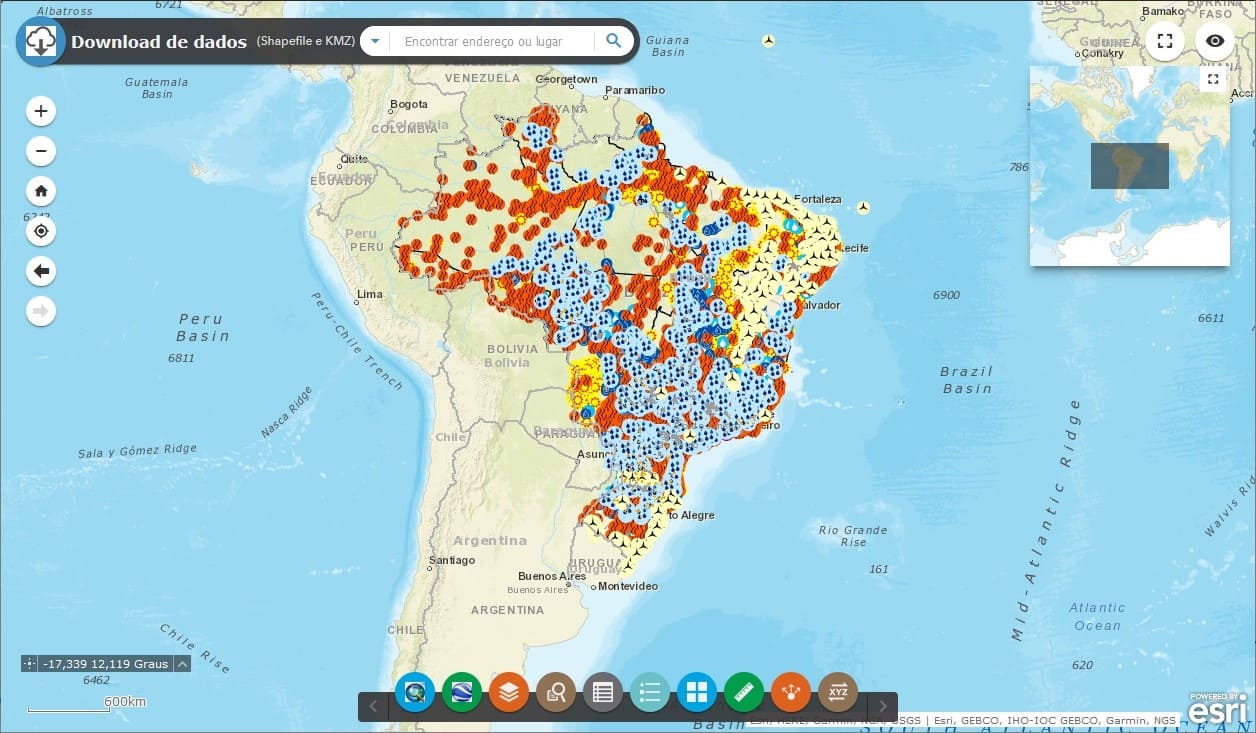Click the Lima city label
The width and height of the screenshot is (1256, 733).
point(371,294)
